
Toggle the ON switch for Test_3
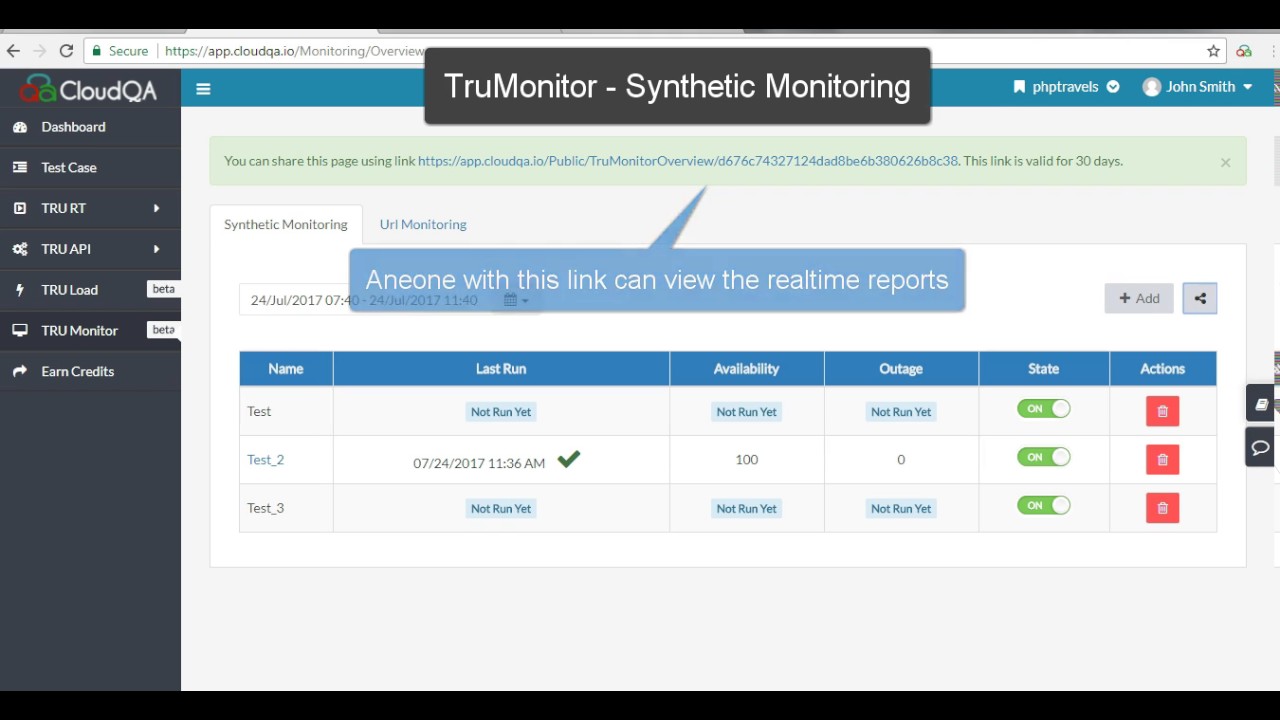point(1044,505)
